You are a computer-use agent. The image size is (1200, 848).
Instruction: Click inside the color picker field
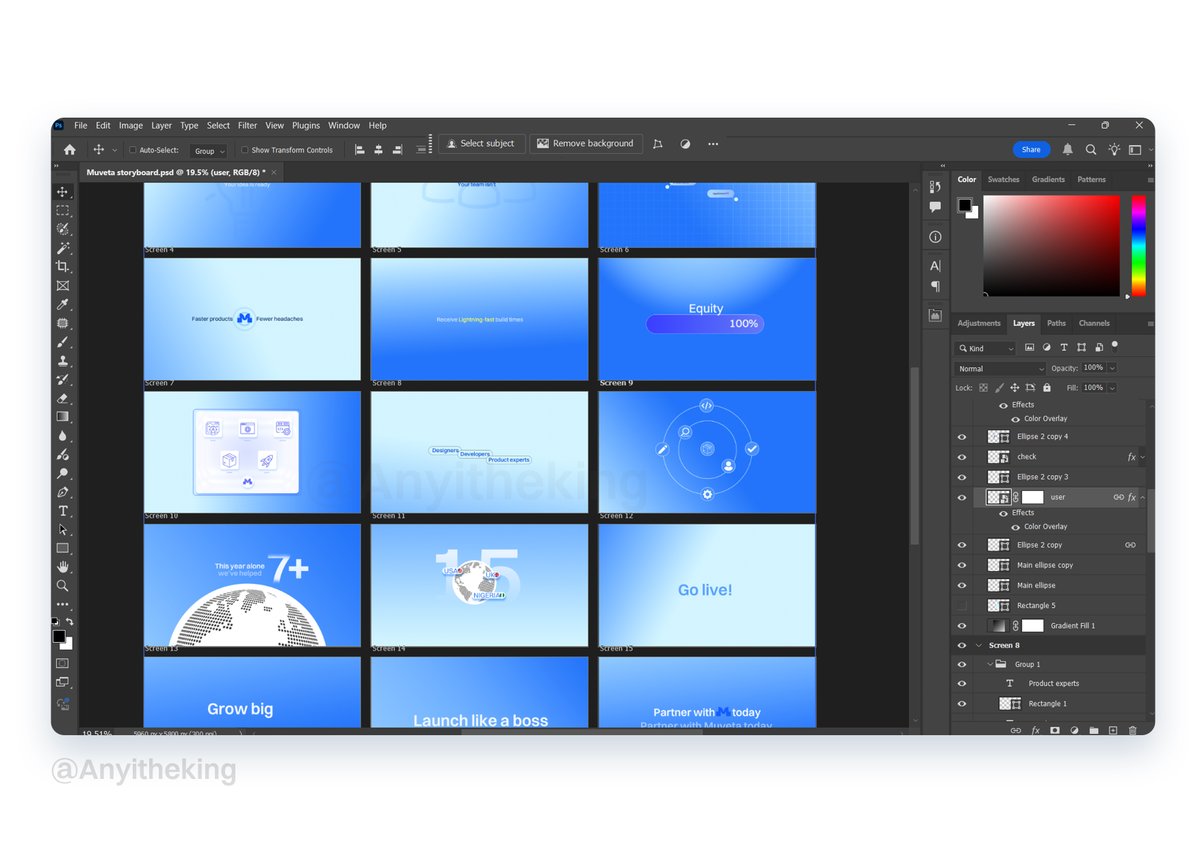1051,245
